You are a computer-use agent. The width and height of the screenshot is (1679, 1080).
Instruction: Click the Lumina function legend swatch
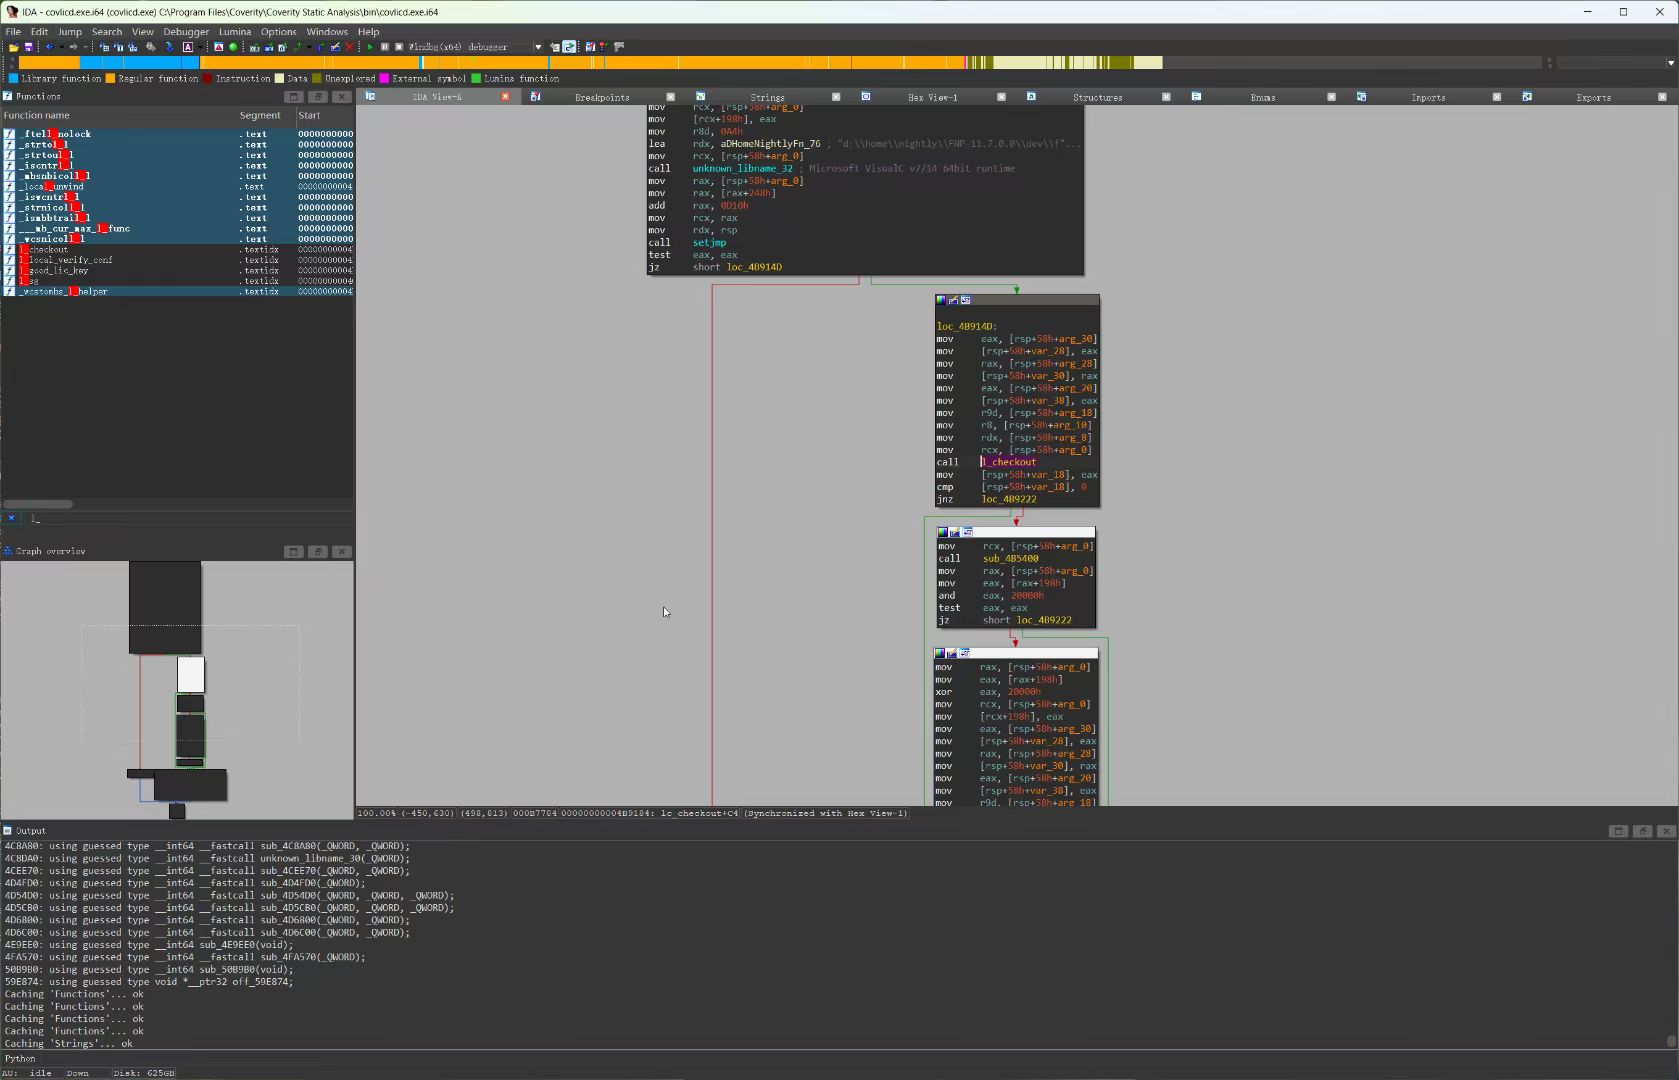[x=476, y=78]
